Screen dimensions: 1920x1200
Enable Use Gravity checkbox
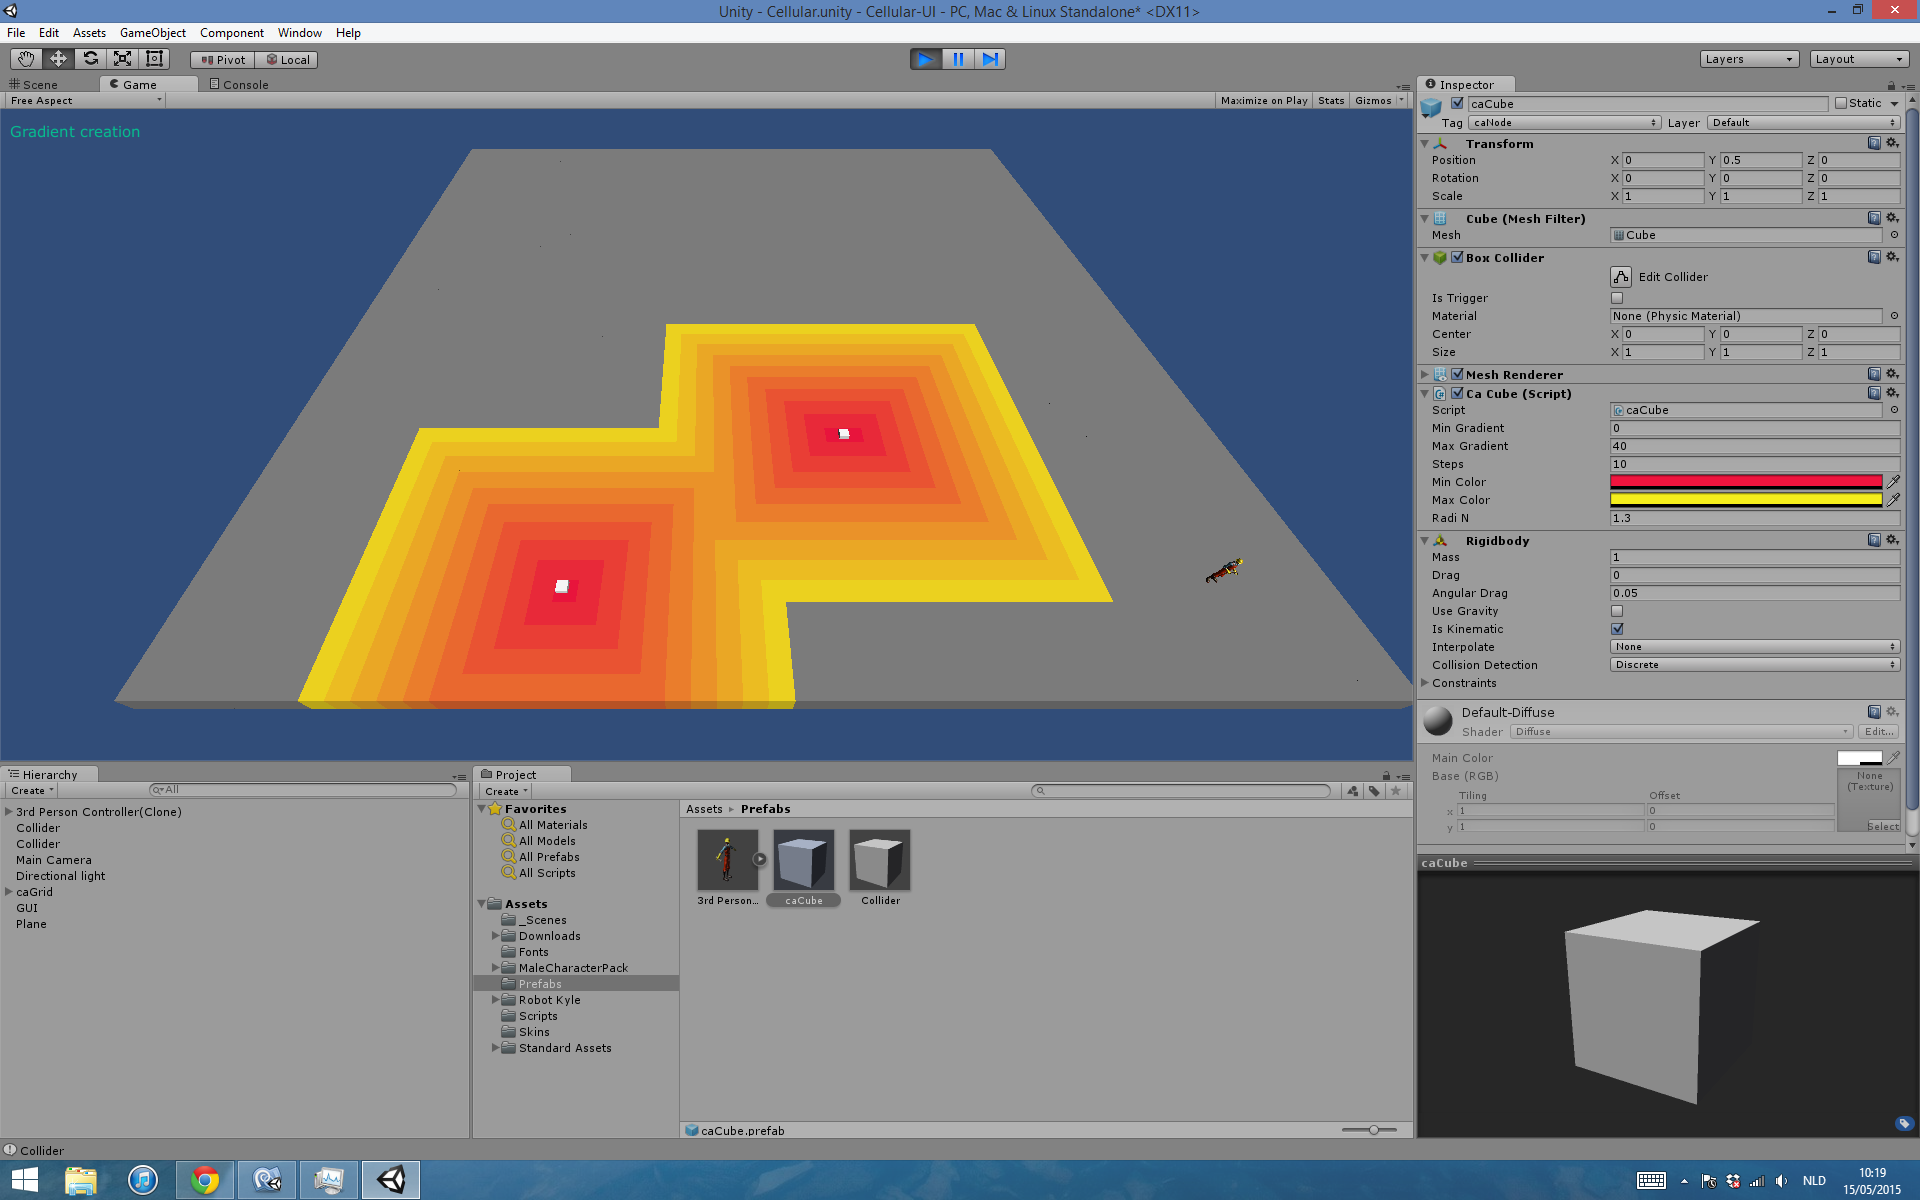1617,611
